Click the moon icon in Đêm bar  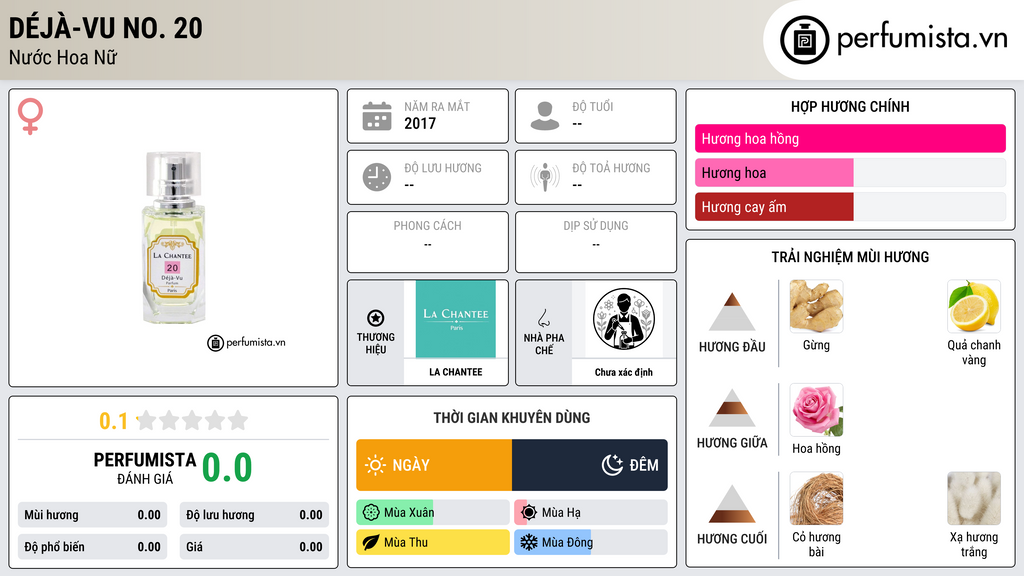point(612,465)
